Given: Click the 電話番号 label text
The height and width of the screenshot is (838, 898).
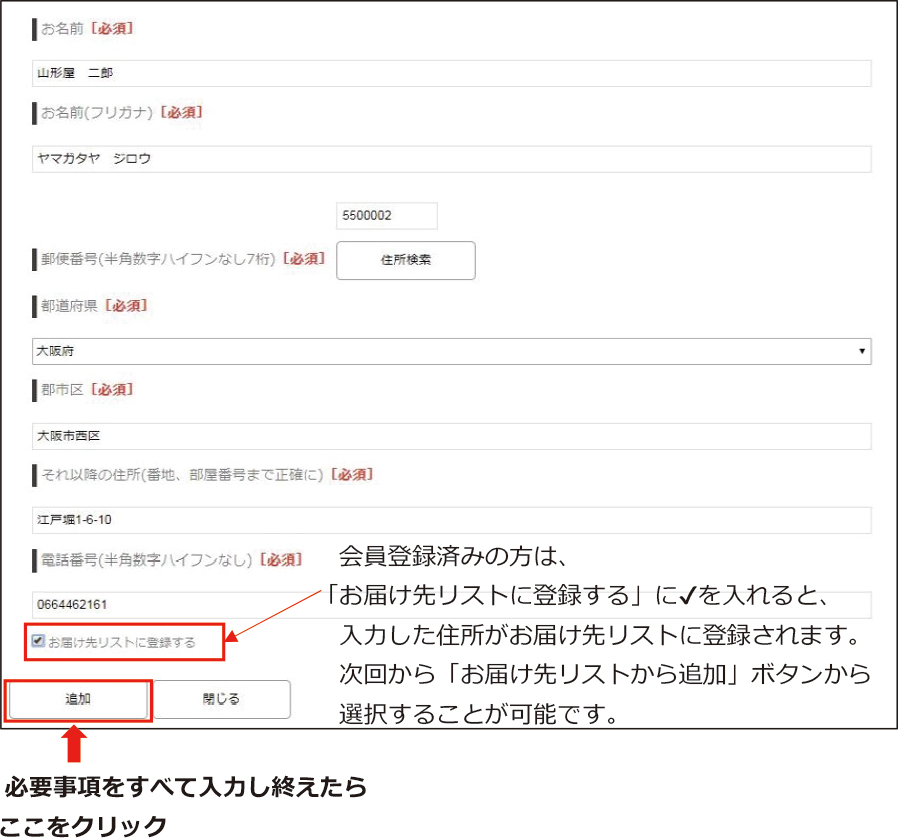Looking at the screenshot, I should pyautogui.click(x=146, y=560).
